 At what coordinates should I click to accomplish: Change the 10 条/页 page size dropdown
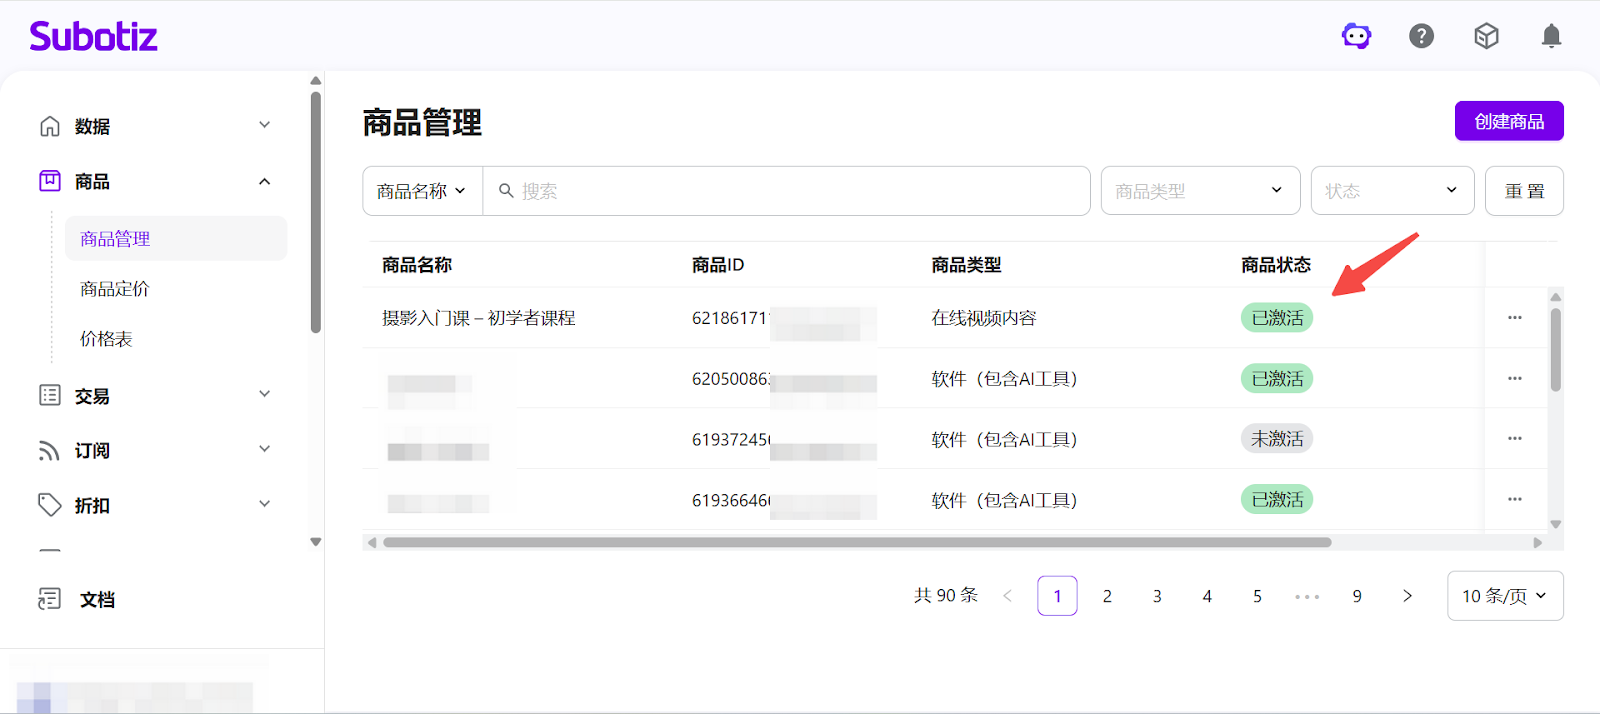pos(1504,596)
